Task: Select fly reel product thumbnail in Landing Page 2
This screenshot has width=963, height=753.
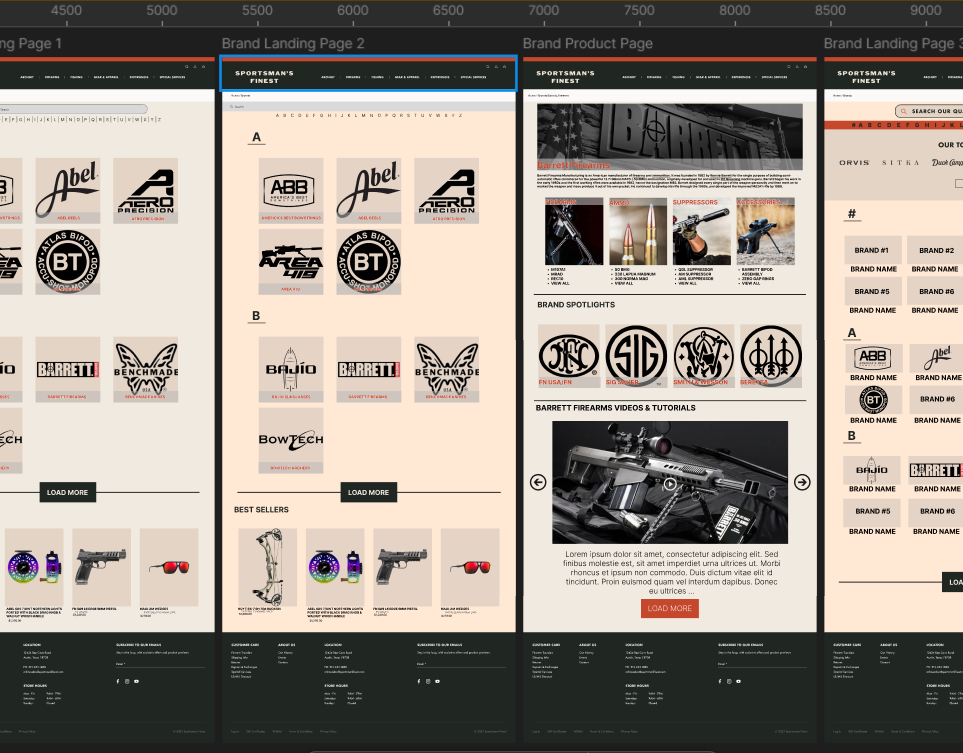Action: [x=335, y=568]
